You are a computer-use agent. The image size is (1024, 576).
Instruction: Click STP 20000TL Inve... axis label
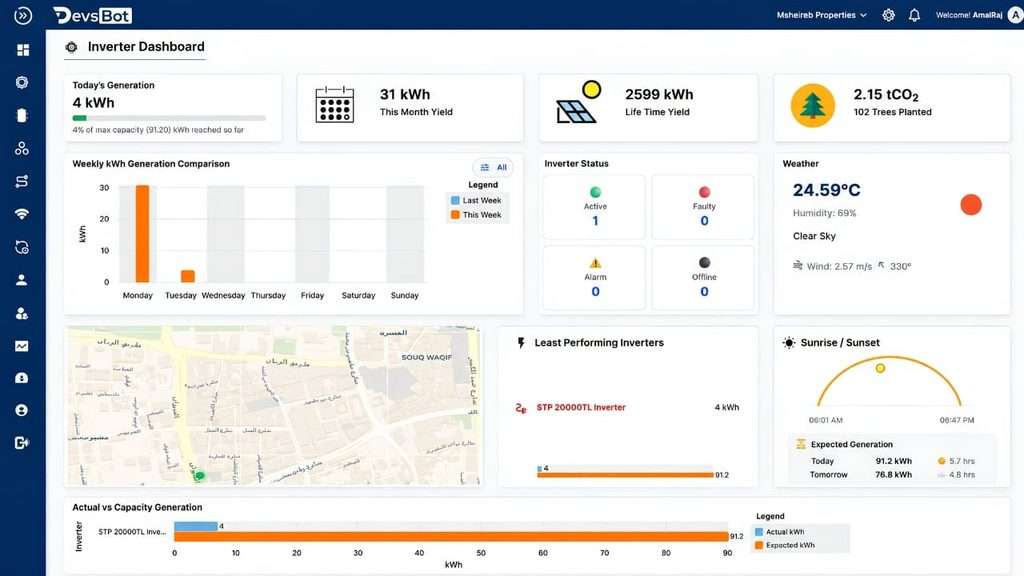(132, 532)
